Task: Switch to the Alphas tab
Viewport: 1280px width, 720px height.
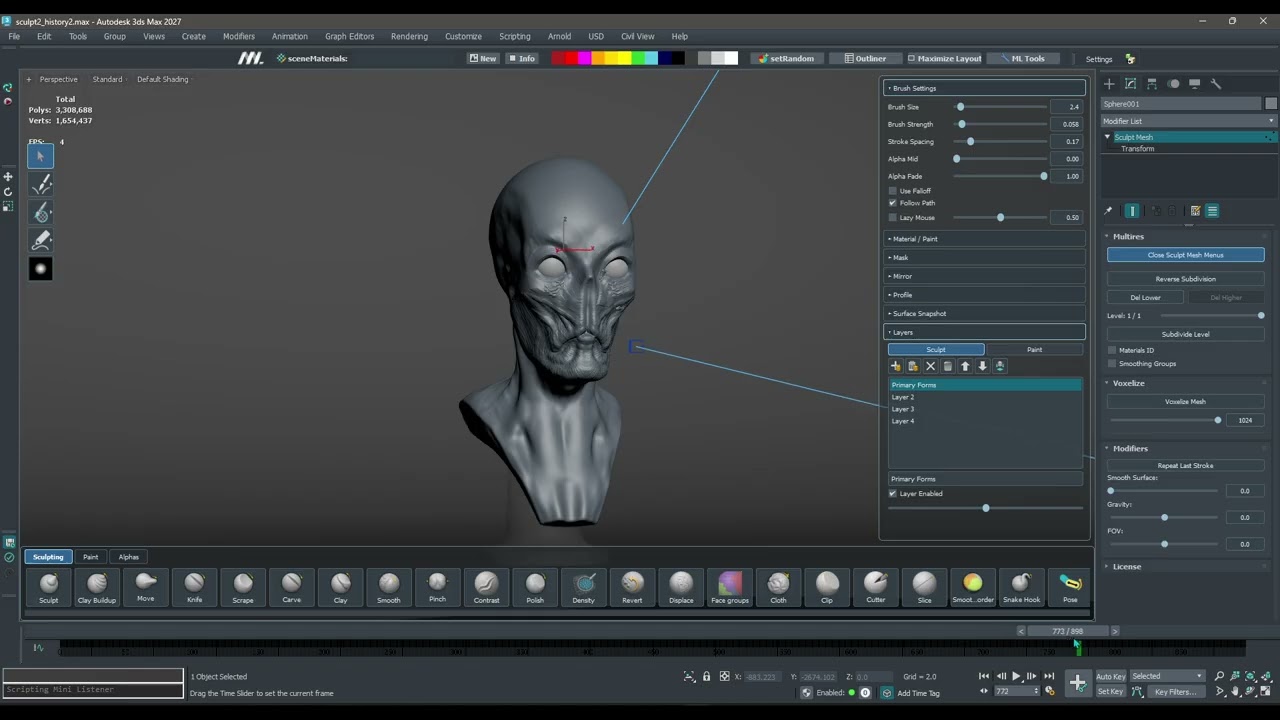Action: coord(129,557)
